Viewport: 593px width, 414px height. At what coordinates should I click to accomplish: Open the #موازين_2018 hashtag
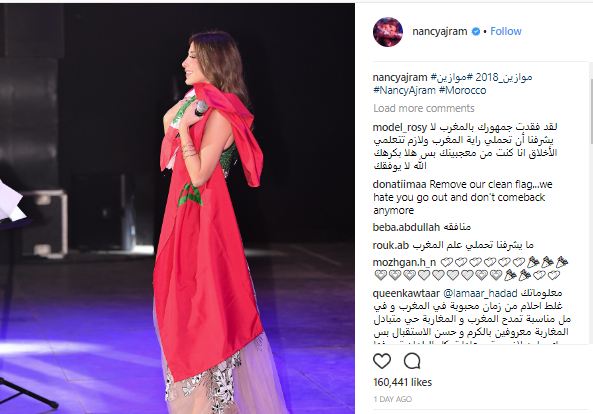click(x=500, y=78)
